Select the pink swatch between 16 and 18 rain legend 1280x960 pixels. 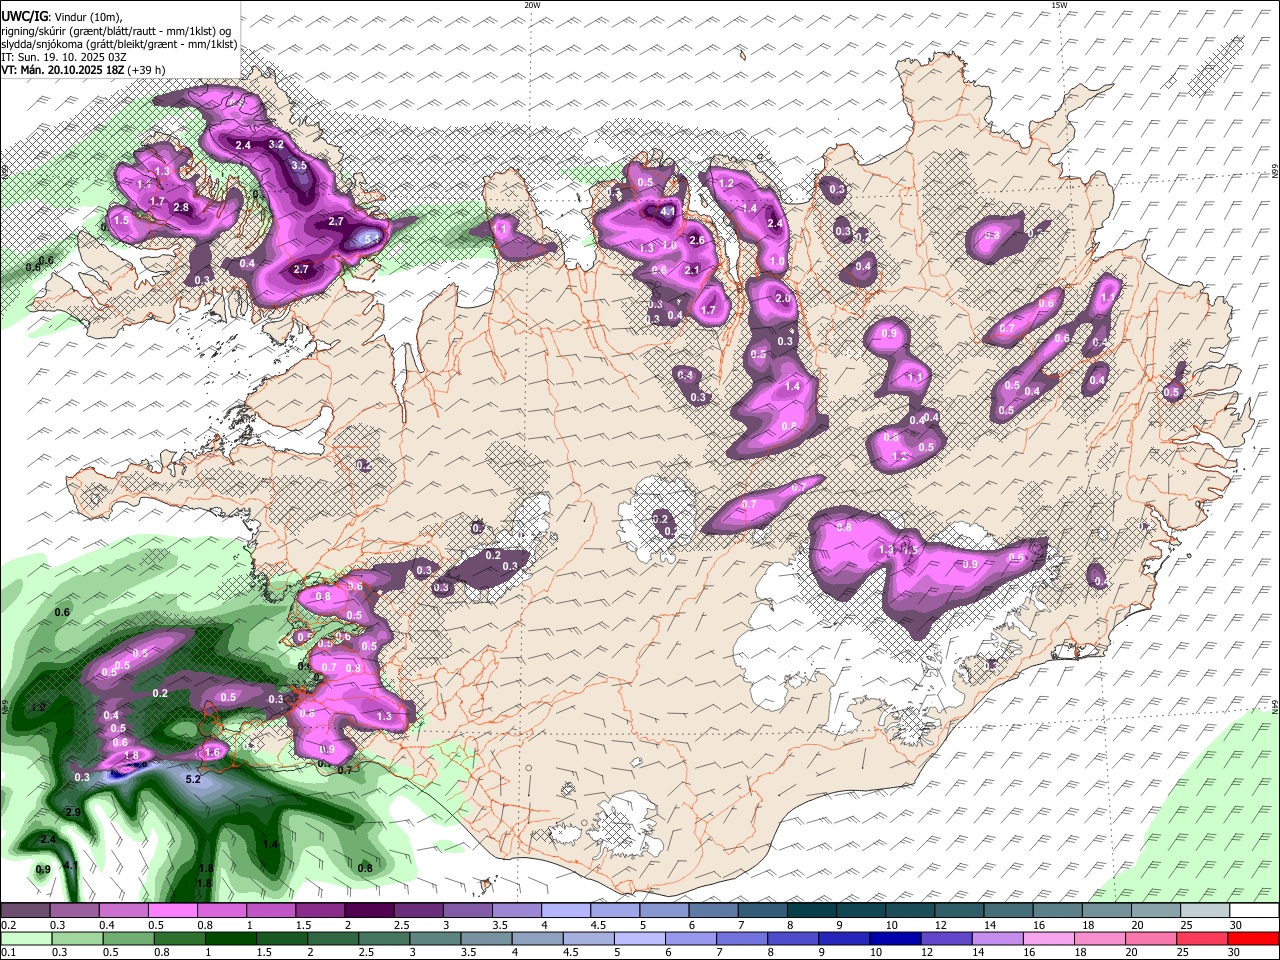coord(1047,938)
